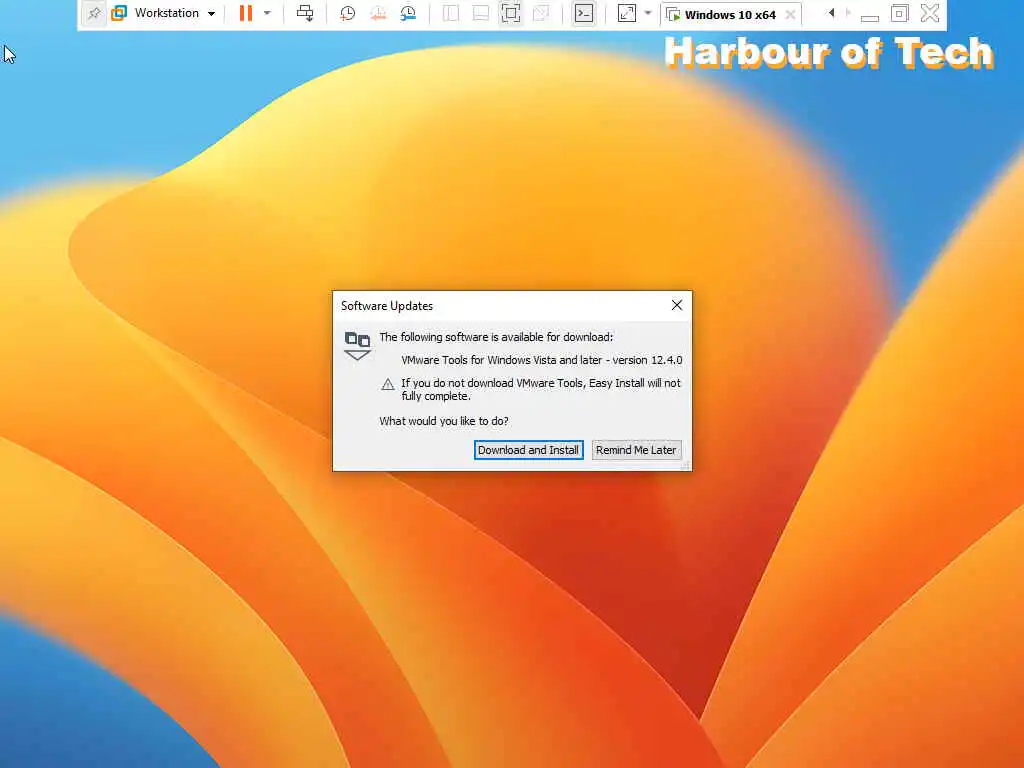Revert VM to previous snapshot
Image resolution: width=1024 pixels, height=768 pixels.
click(378, 13)
